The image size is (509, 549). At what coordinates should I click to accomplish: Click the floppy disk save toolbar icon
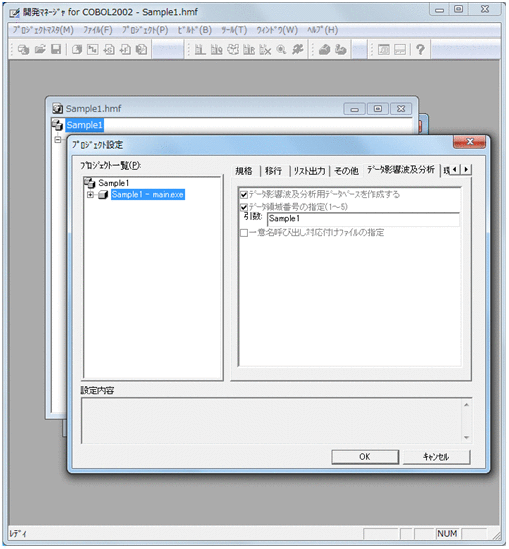pos(56,50)
